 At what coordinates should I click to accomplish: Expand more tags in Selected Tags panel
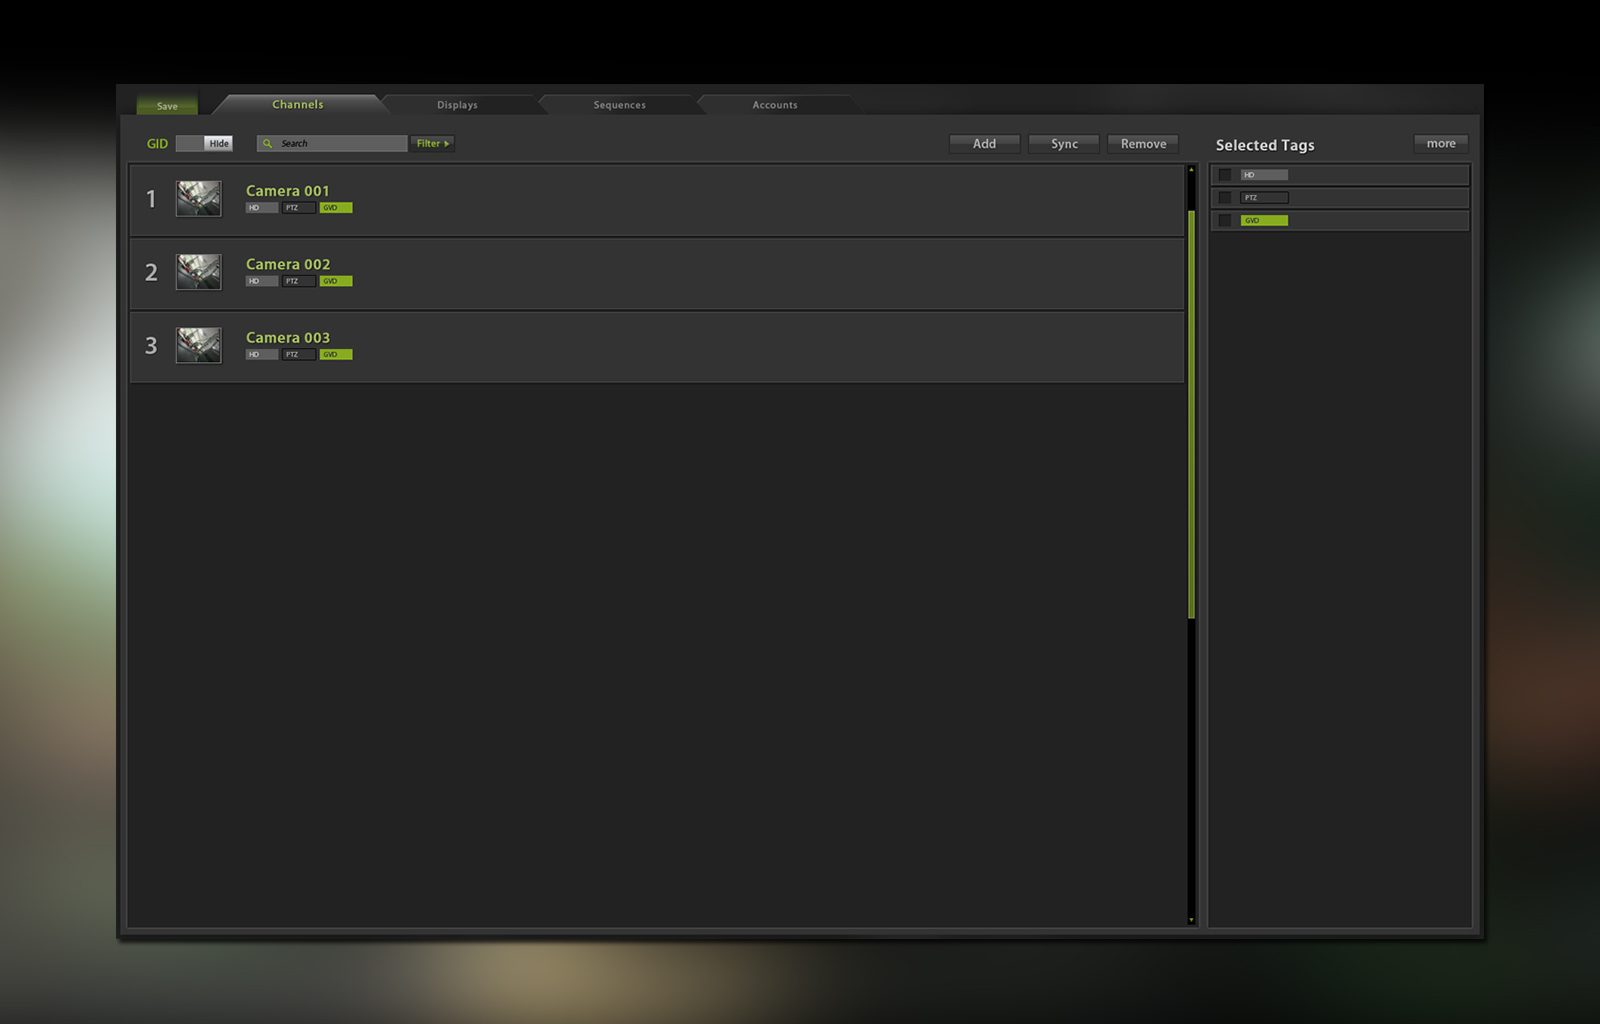click(1440, 144)
